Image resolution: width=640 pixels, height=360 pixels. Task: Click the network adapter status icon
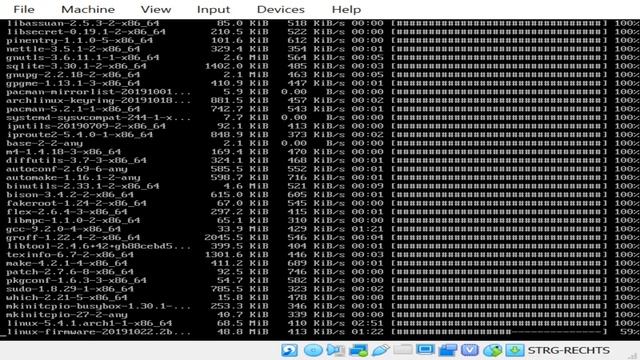click(x=359, y=350)
